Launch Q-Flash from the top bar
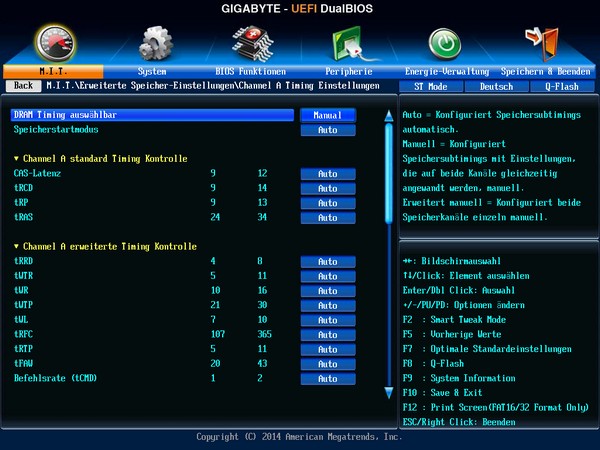600x450 pixels. tap(562, 86)
